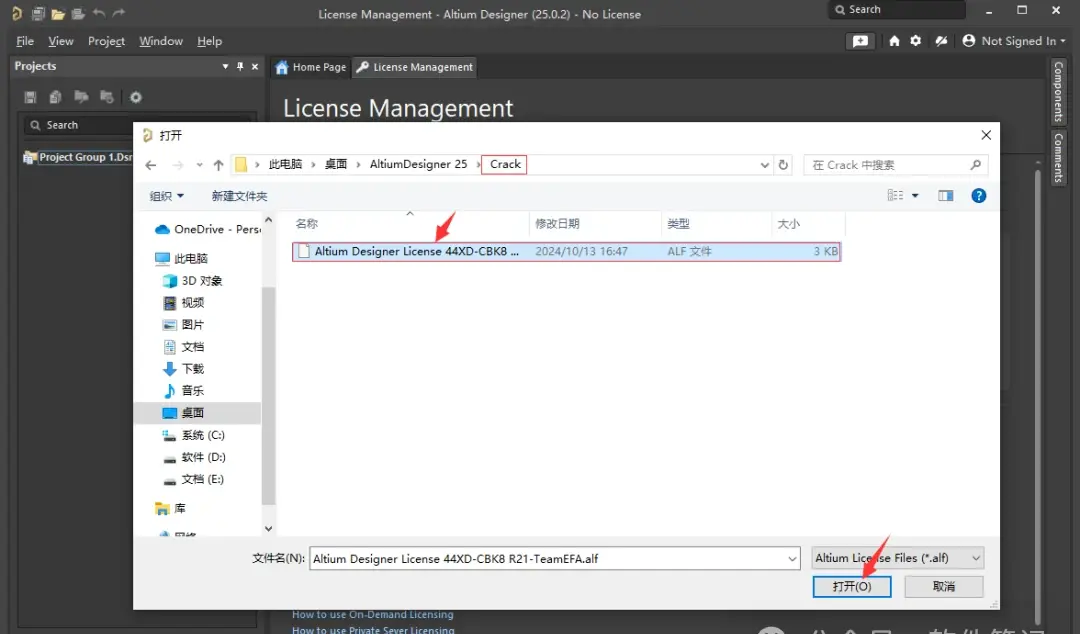Expand the Not Signed In account menu
1080x634 pixels.
pyautogui.click(x=1014, y=41)
